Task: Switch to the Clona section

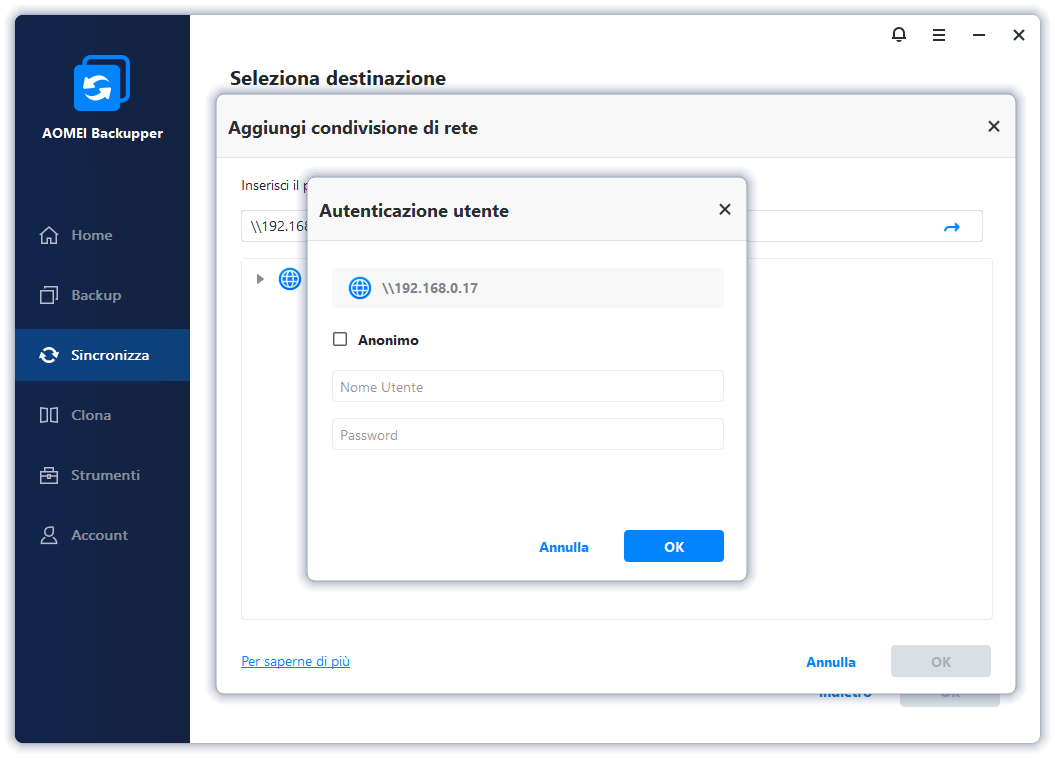Action: (x=90, y=415)
